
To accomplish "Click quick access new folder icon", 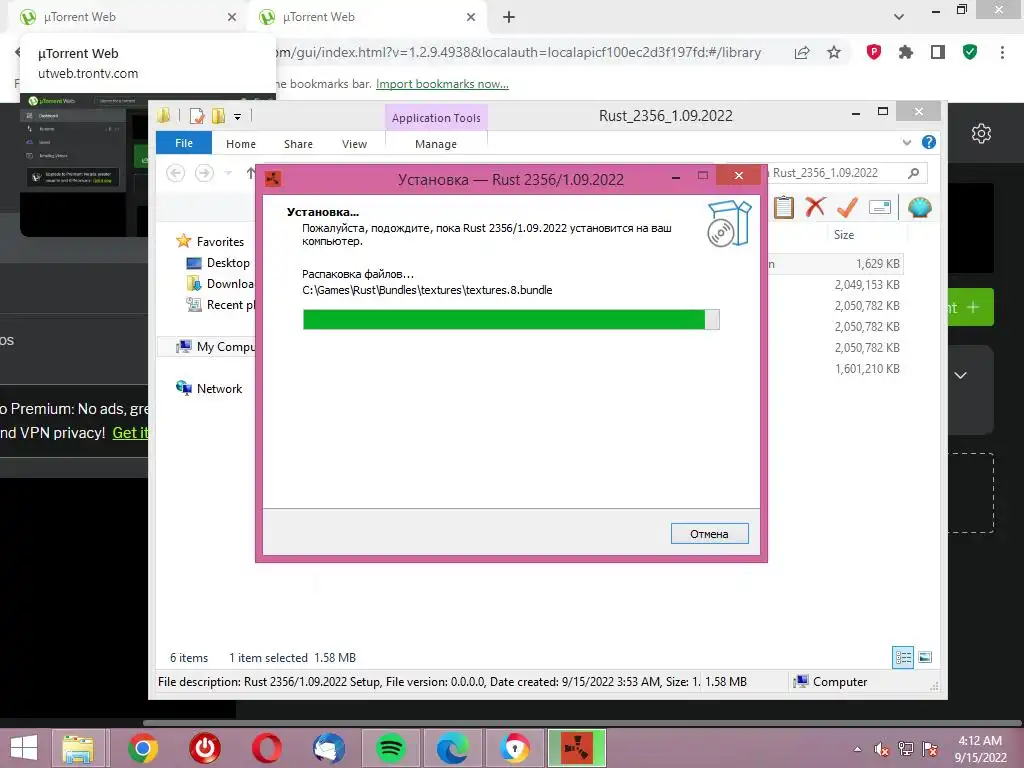I will 218,116.
